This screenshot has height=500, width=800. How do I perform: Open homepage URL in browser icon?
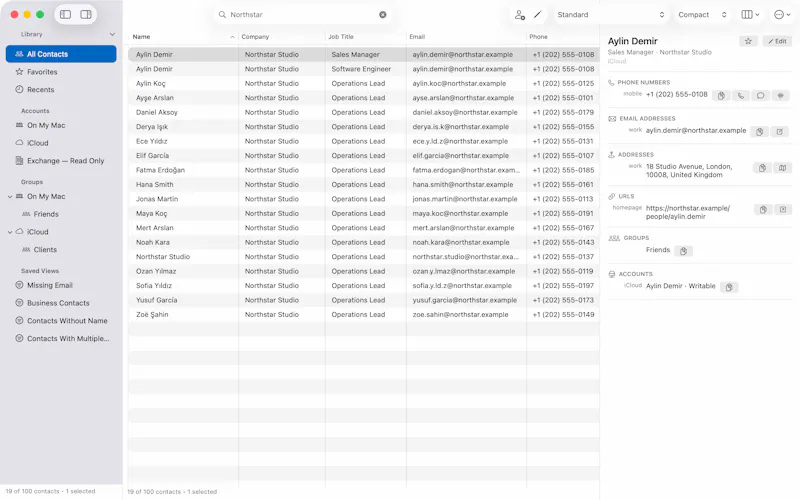click(783, 210)
